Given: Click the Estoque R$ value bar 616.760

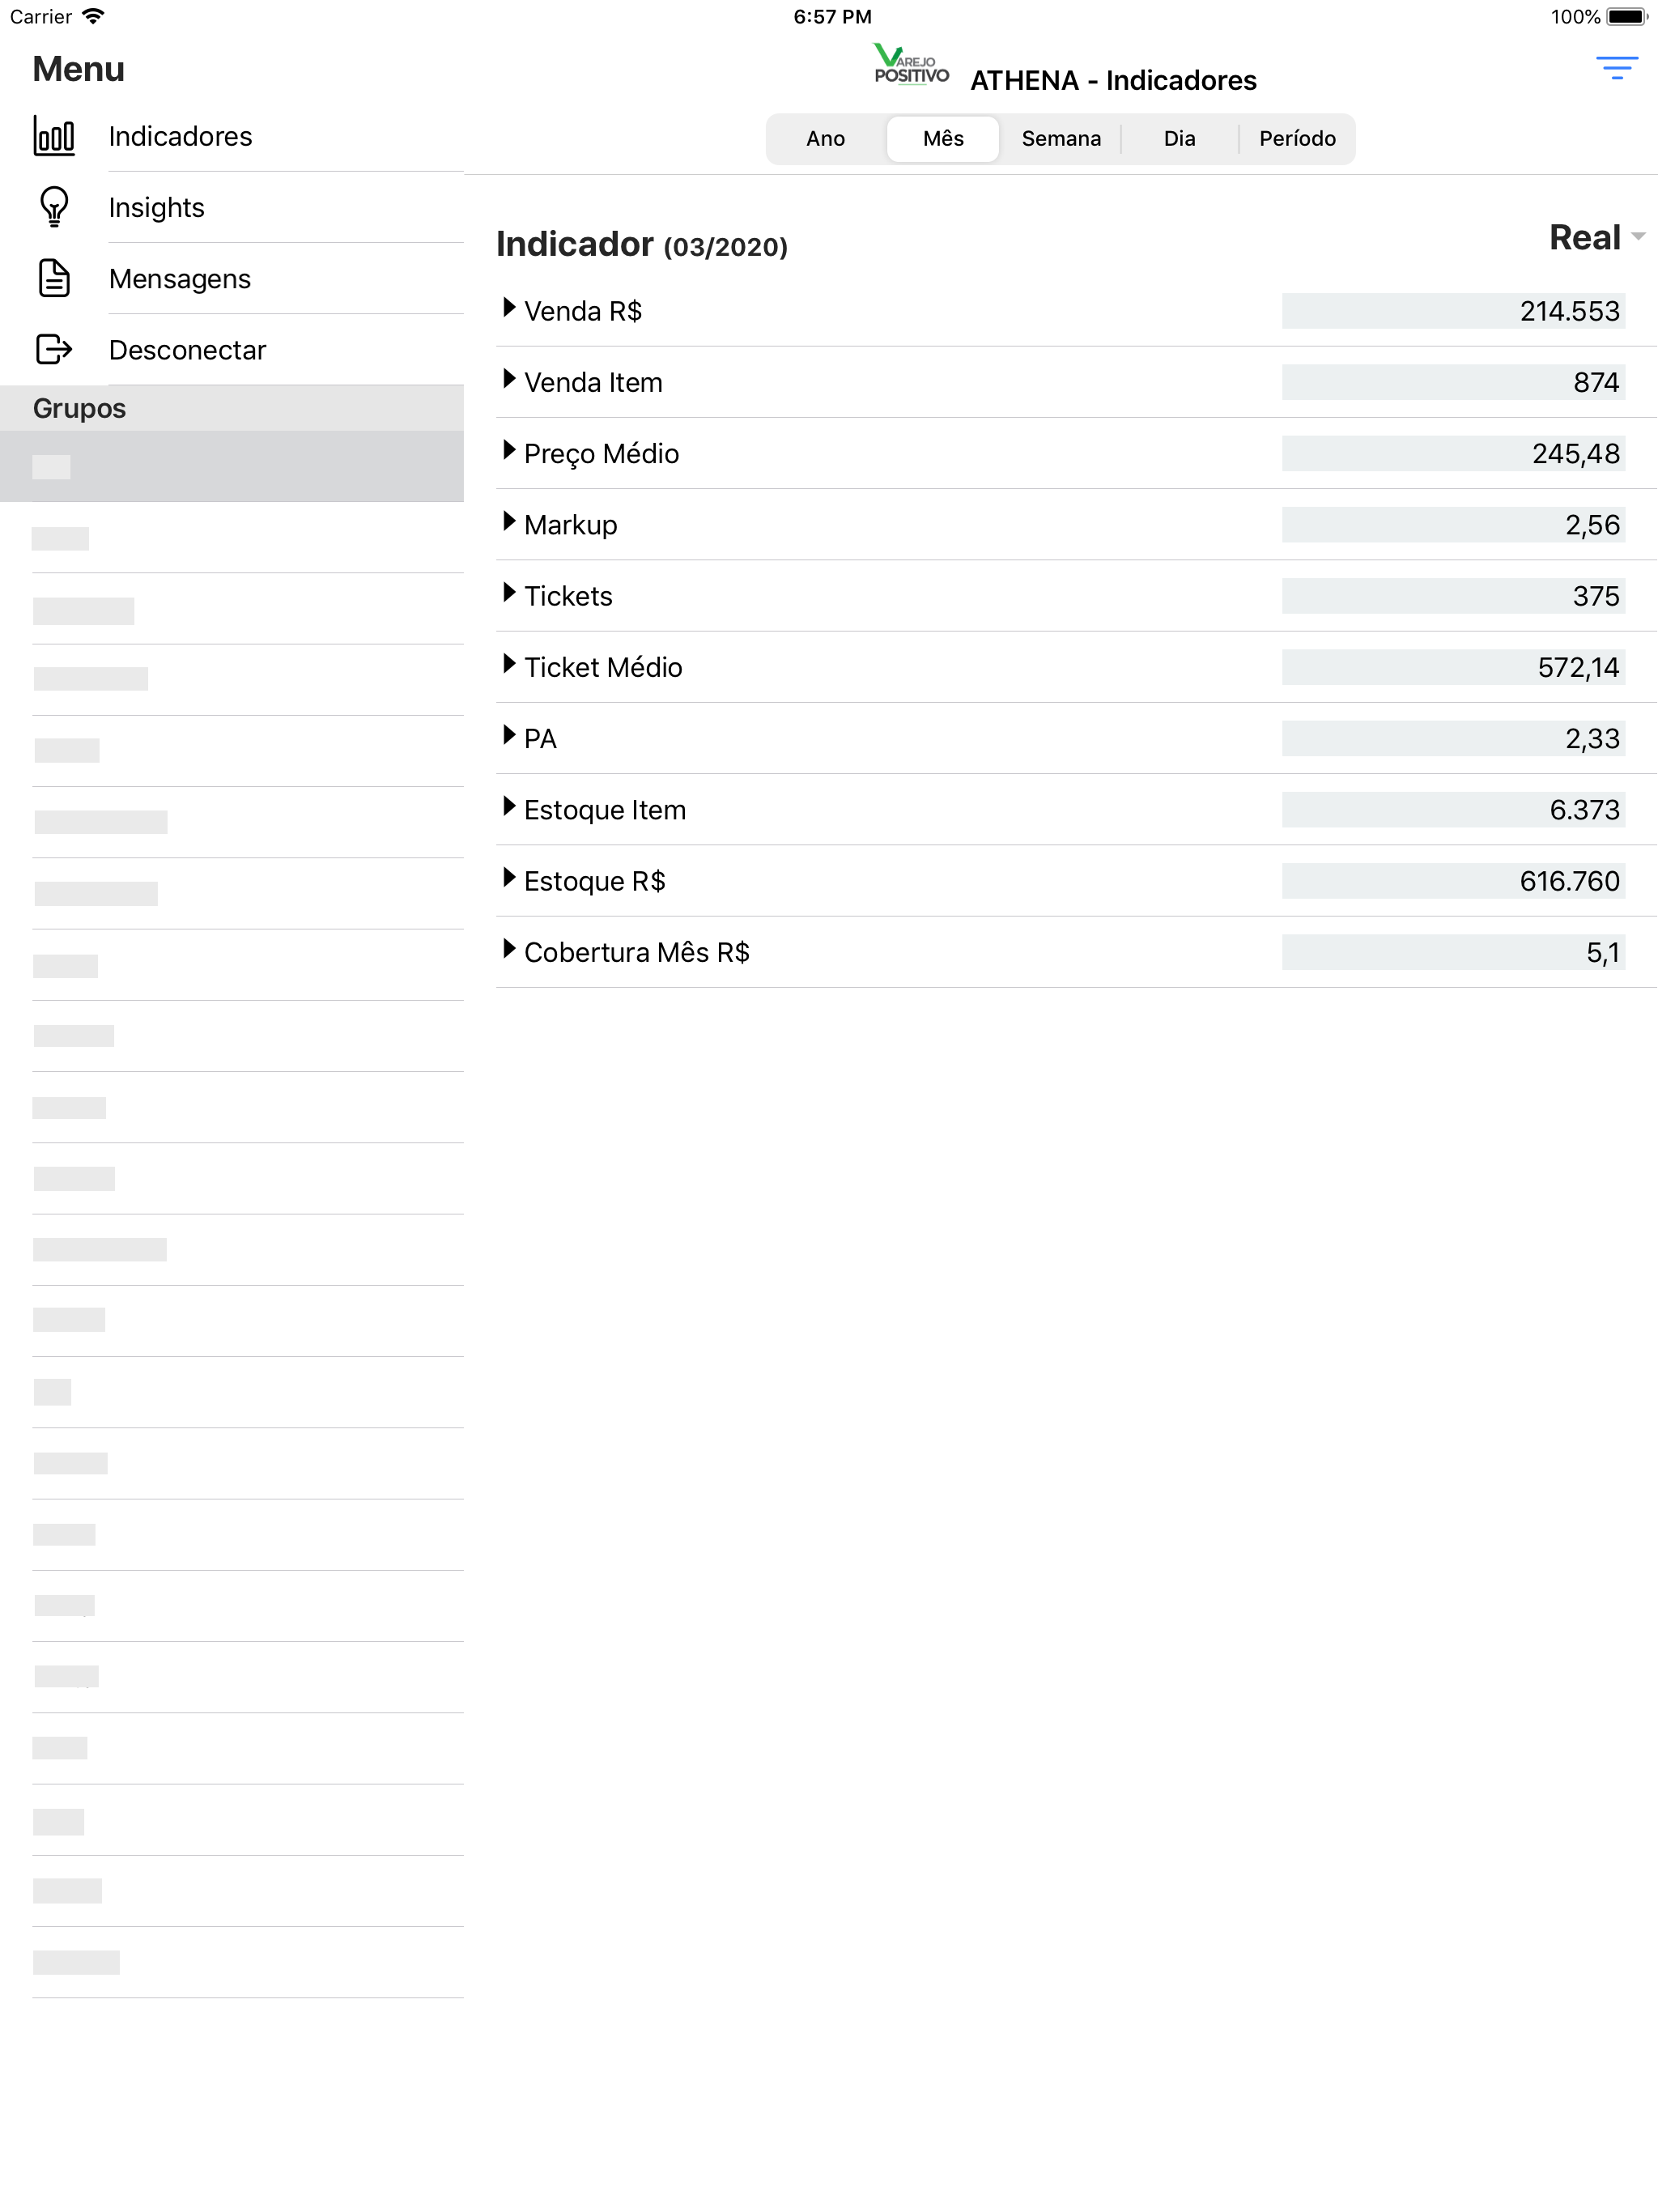Looking at the screenshot, I should click(1452, 881).
